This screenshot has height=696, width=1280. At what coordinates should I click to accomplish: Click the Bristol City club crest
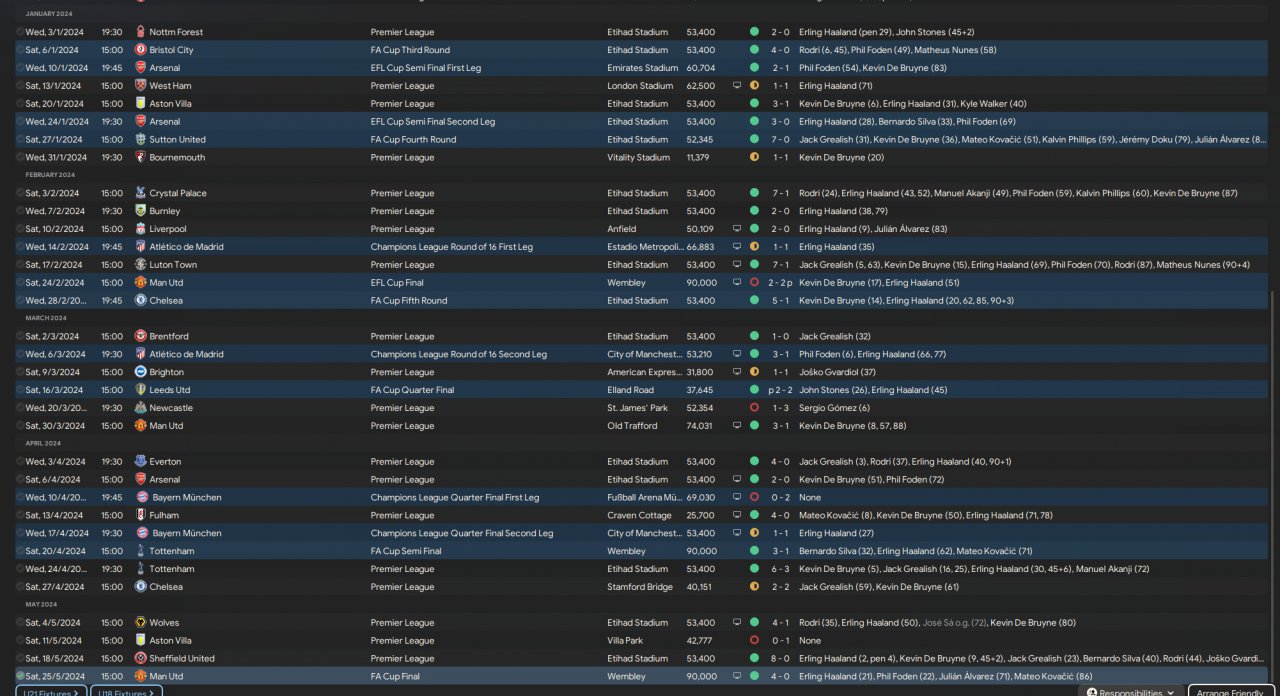click(x=140, y=50)
